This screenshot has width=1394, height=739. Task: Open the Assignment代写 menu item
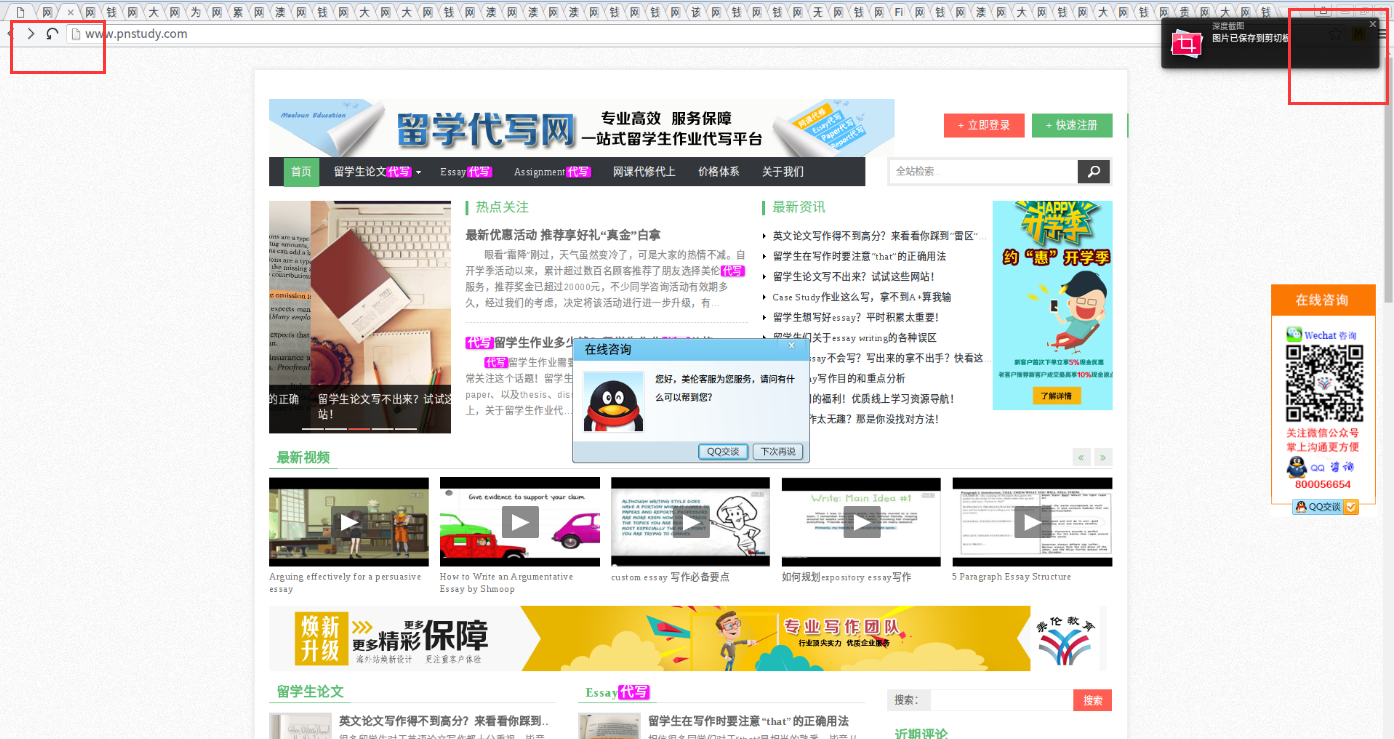pos(552,172)
